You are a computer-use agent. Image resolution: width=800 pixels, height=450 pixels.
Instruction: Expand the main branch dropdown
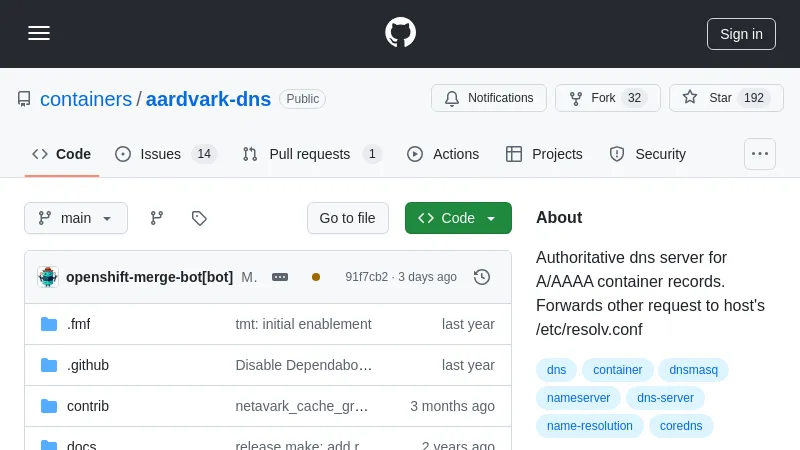pyautogui.click(x=76, y=218)
